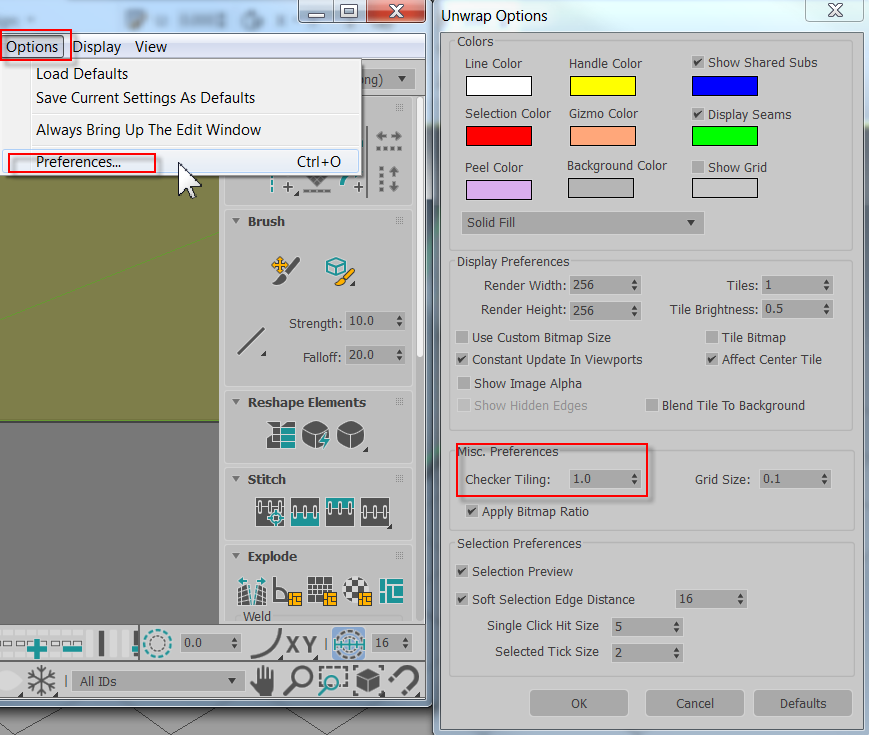Click the red Selection Color swatch

click(x=499, y=135)
